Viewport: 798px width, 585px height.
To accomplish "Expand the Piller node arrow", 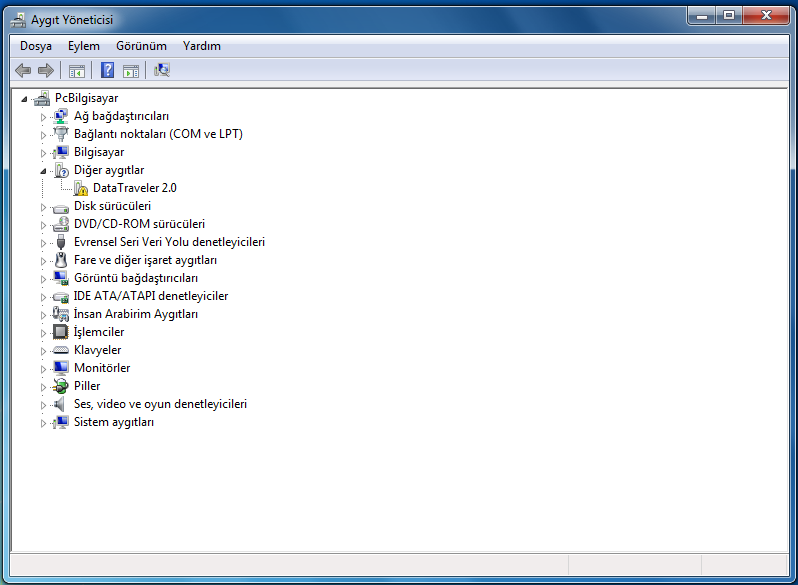I will [x=43, y=387].
